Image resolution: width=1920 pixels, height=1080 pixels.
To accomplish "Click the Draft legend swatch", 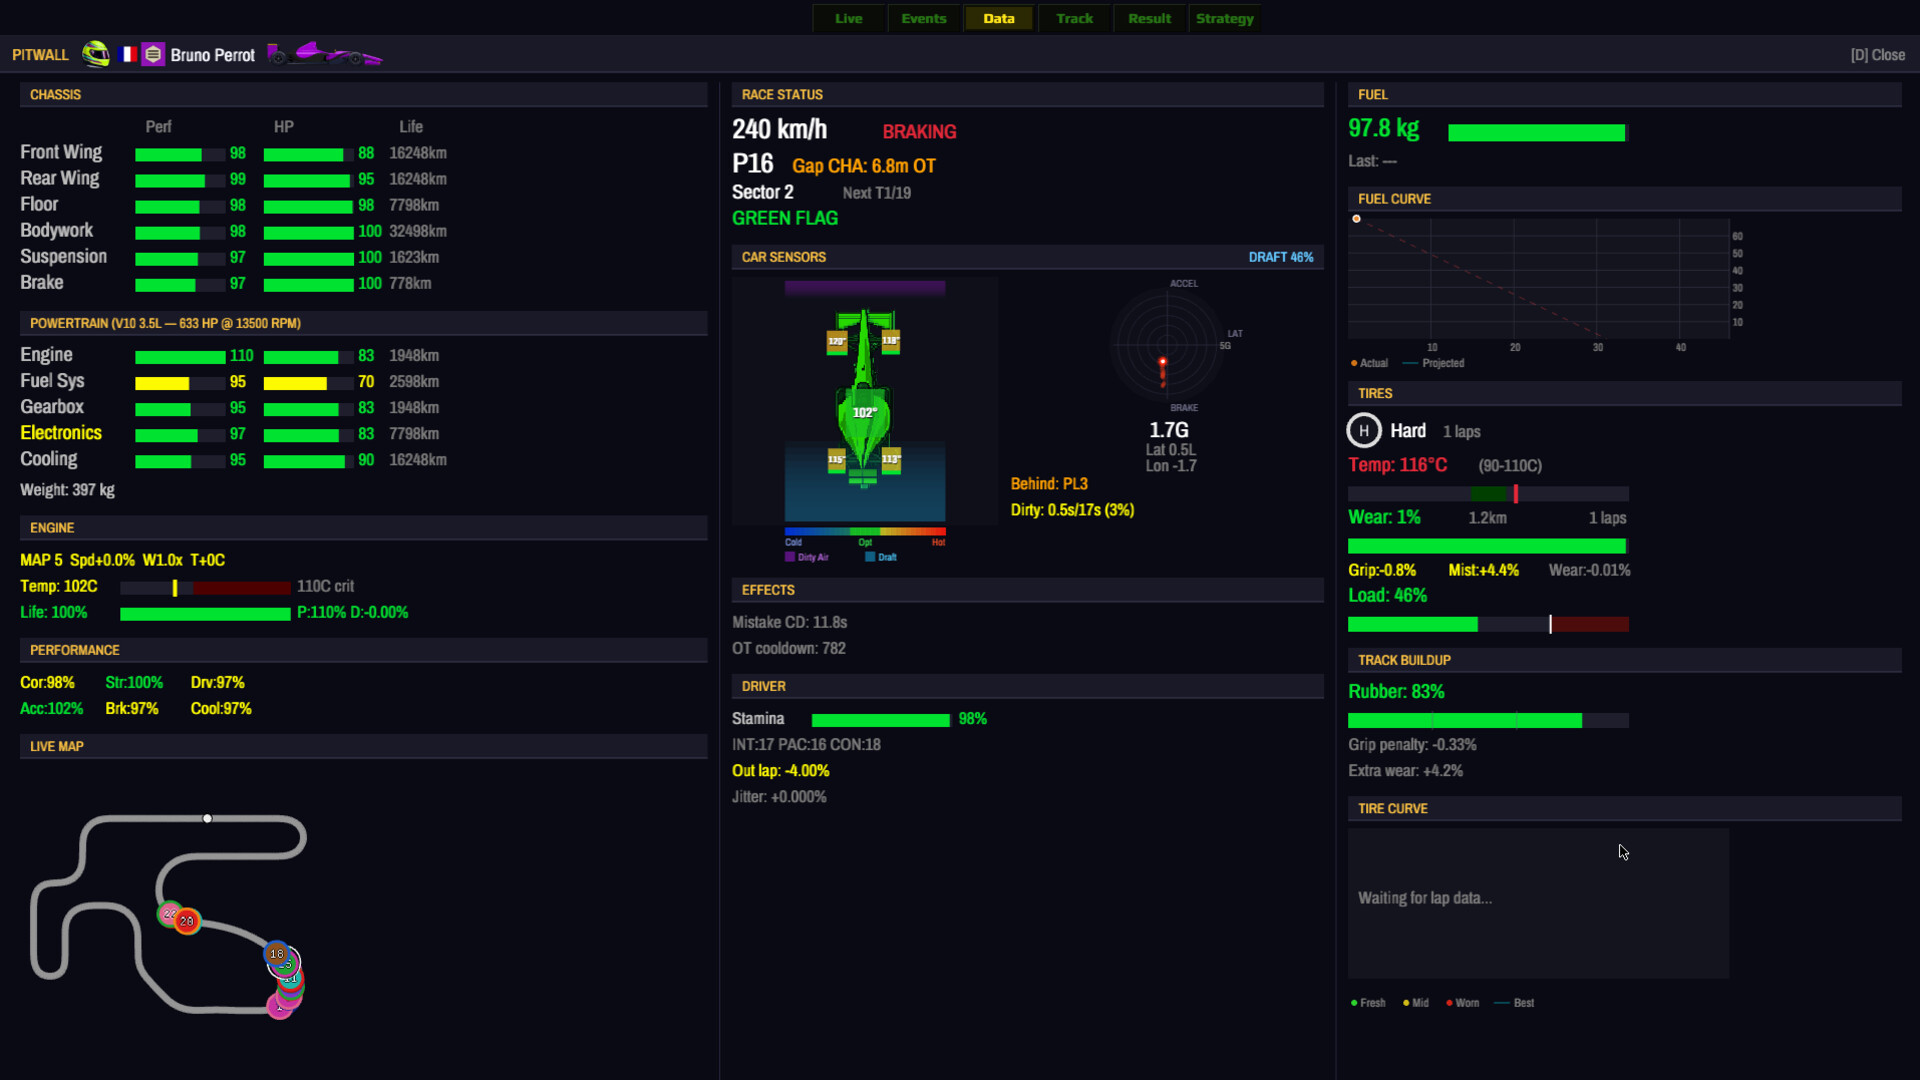I will (870, 557).
